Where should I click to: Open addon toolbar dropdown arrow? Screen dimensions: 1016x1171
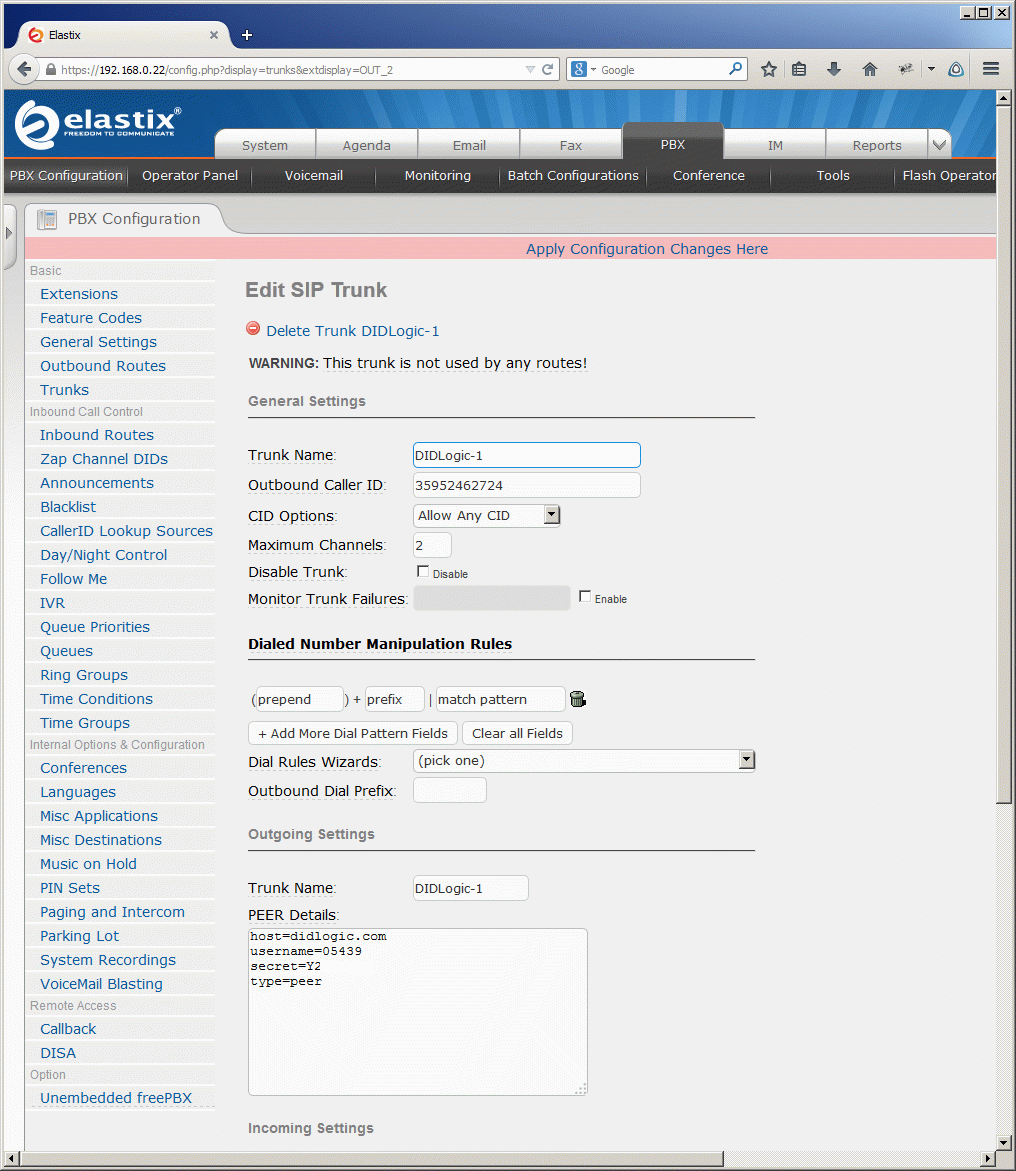point(931,69)
